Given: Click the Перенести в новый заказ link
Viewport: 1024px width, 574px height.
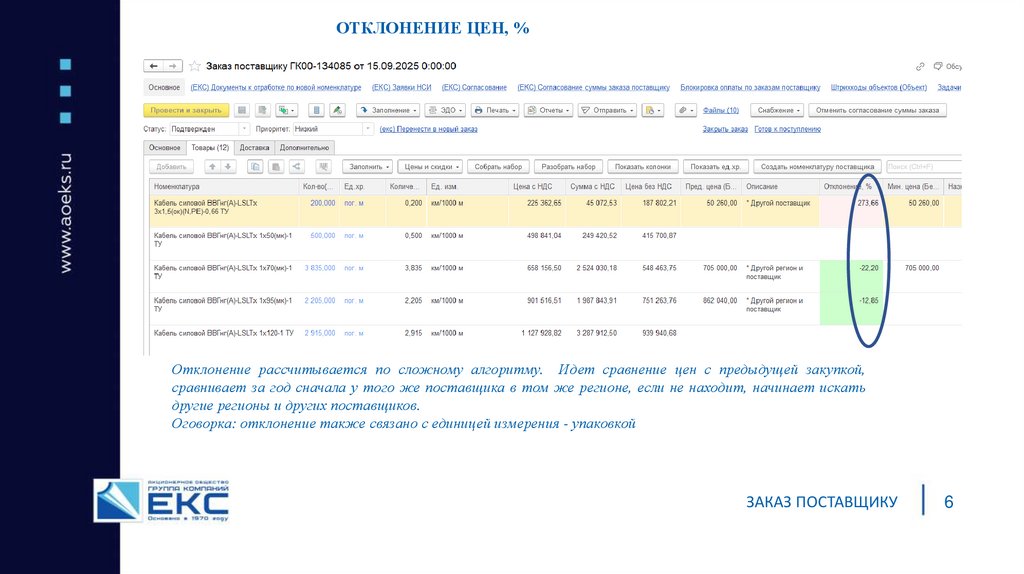Looking at the screenshot, I should click(428, 129).
